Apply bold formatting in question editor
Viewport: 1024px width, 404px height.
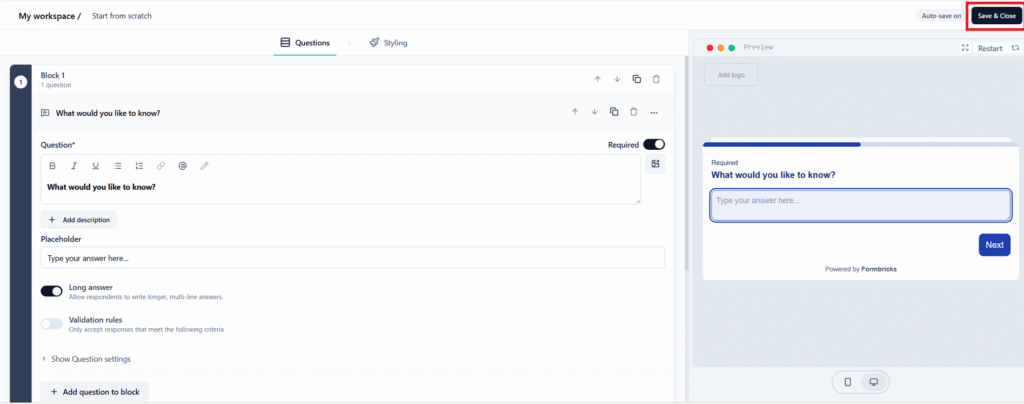click(x=52, y=166)
